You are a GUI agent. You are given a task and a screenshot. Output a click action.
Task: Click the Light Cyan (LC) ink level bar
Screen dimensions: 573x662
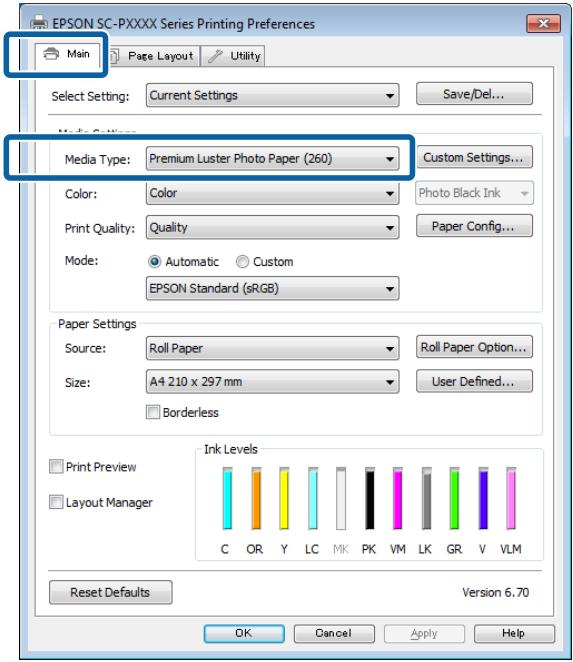[313, 498]
